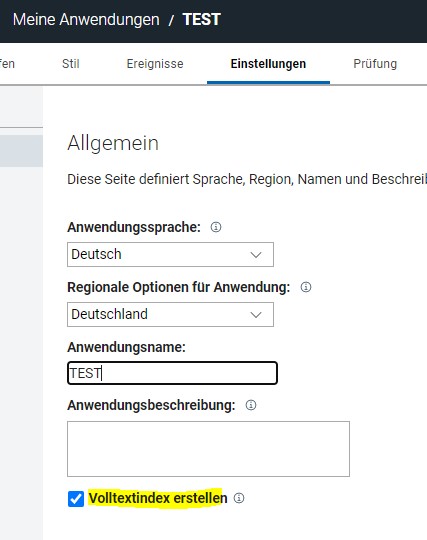This screenshot has width=427, height=540.
Task: Open info icon beside Volltextindex erstellen
Action: (x=239, y=498)
